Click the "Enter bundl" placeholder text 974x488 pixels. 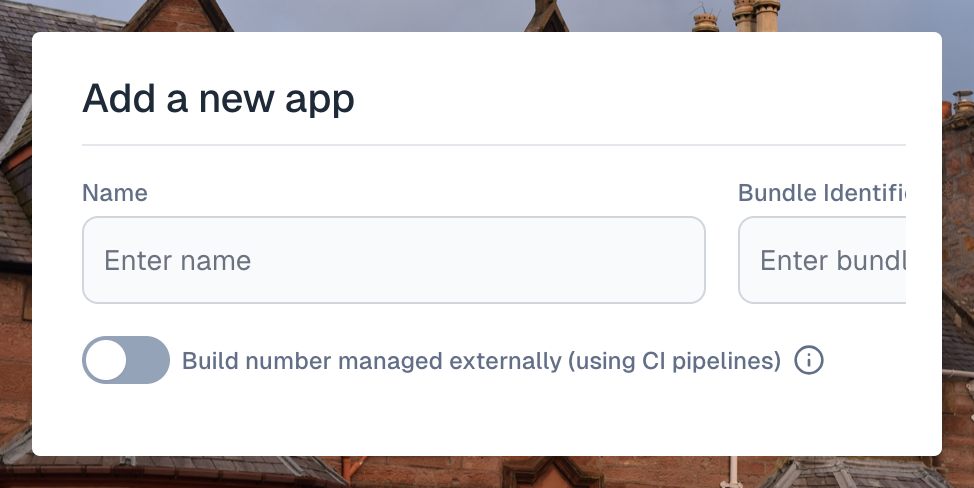833,260
